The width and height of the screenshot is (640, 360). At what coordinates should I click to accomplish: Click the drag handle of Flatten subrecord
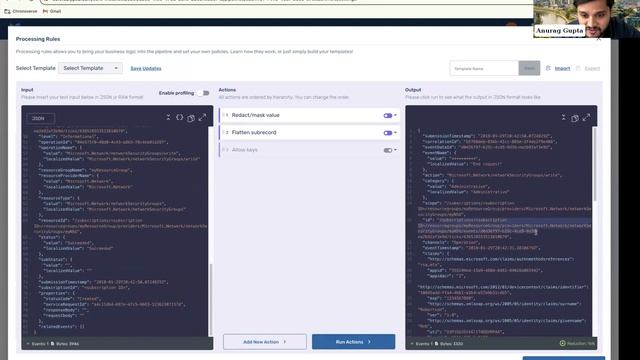223,132
